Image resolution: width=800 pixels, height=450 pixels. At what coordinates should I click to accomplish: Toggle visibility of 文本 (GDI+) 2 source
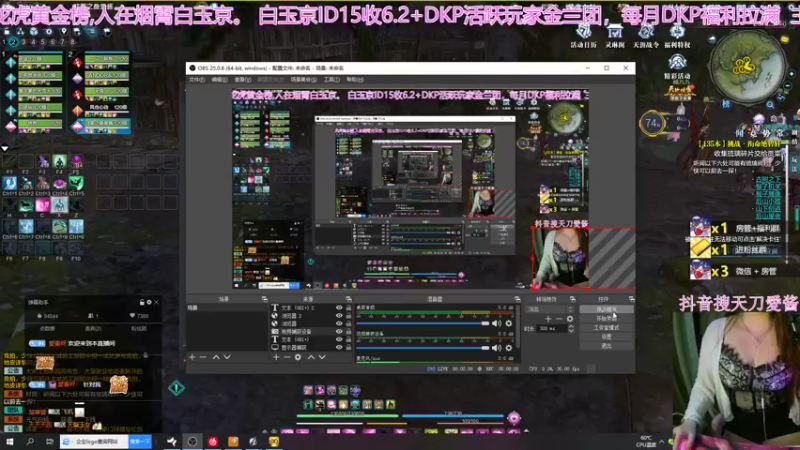click(339, 308)
